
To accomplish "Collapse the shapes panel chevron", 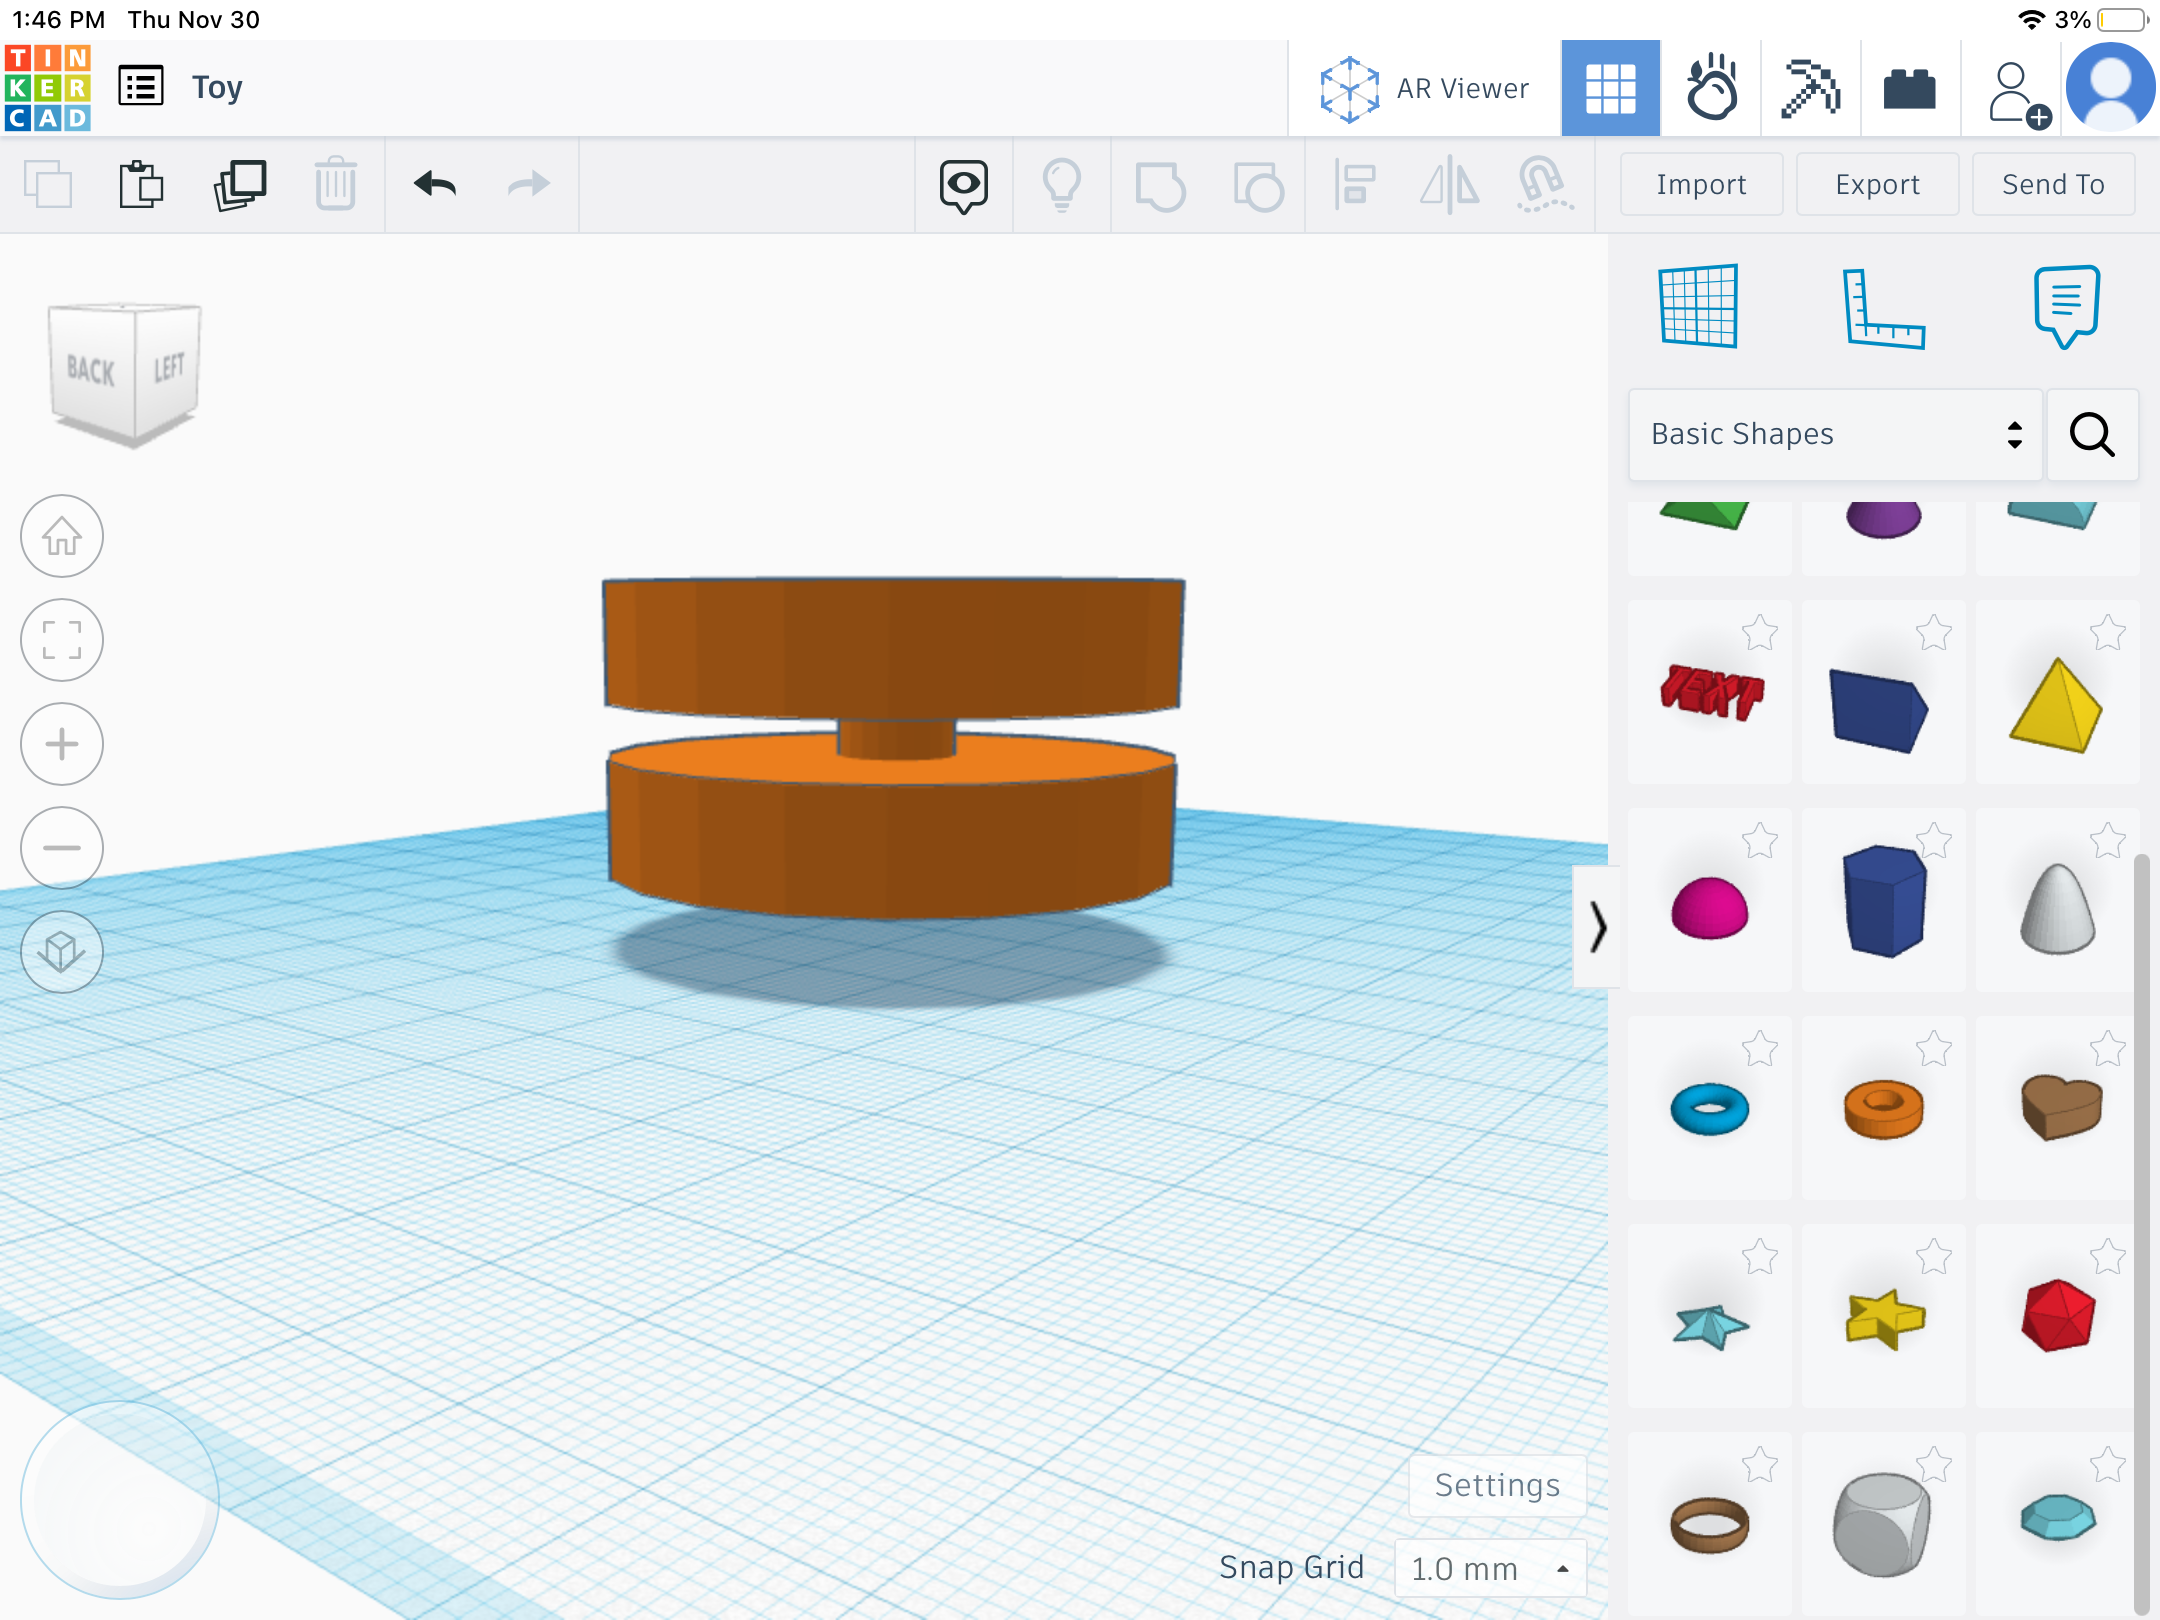I will pos(1597,926).
